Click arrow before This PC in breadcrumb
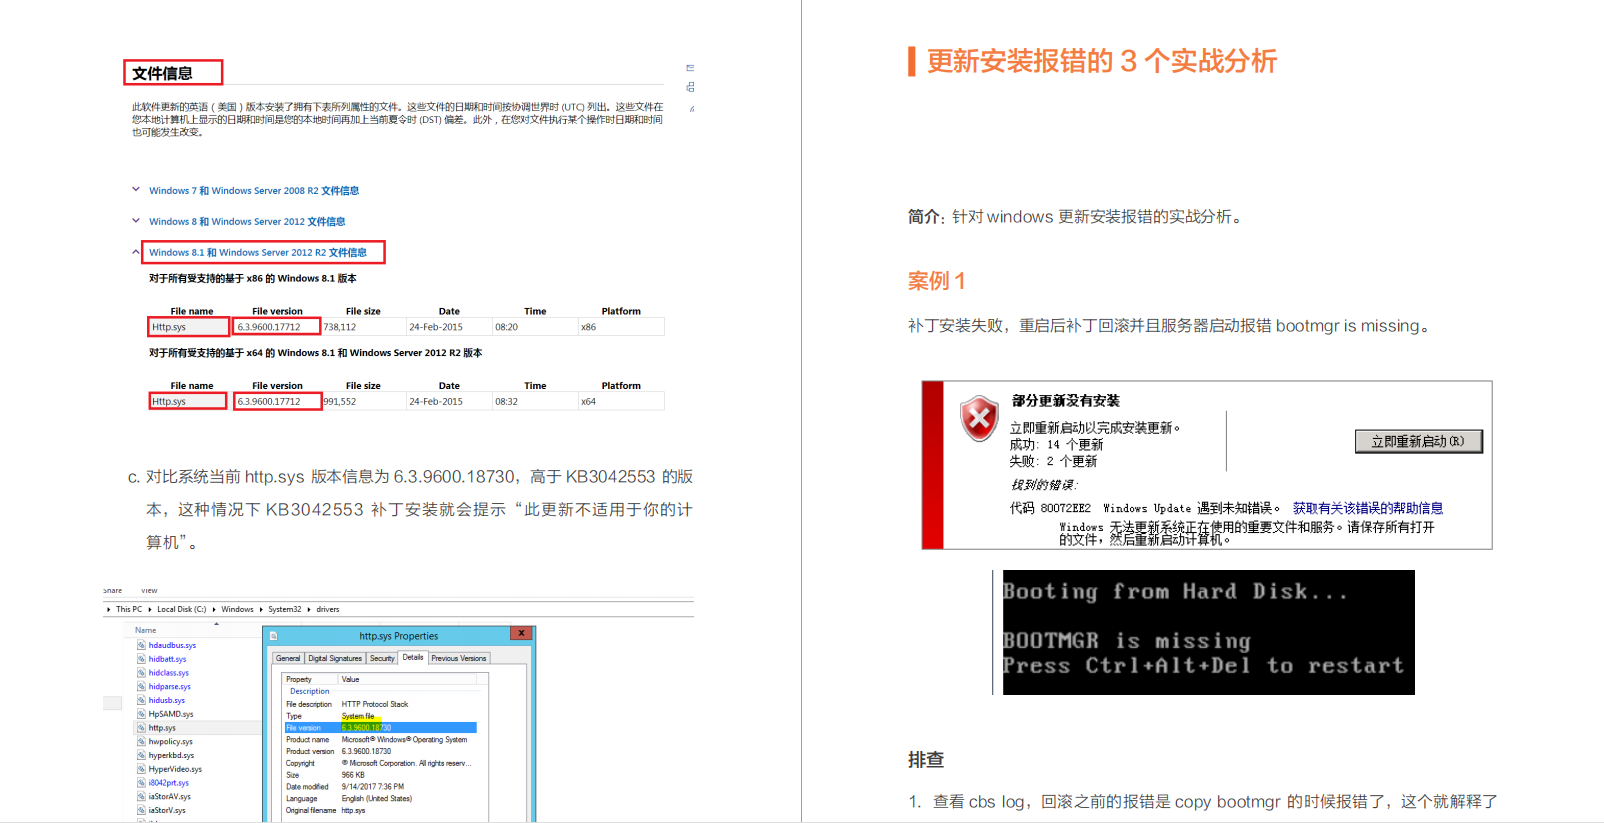The width and height of the screenshot is (1604, 823). (x=109, y=609)
